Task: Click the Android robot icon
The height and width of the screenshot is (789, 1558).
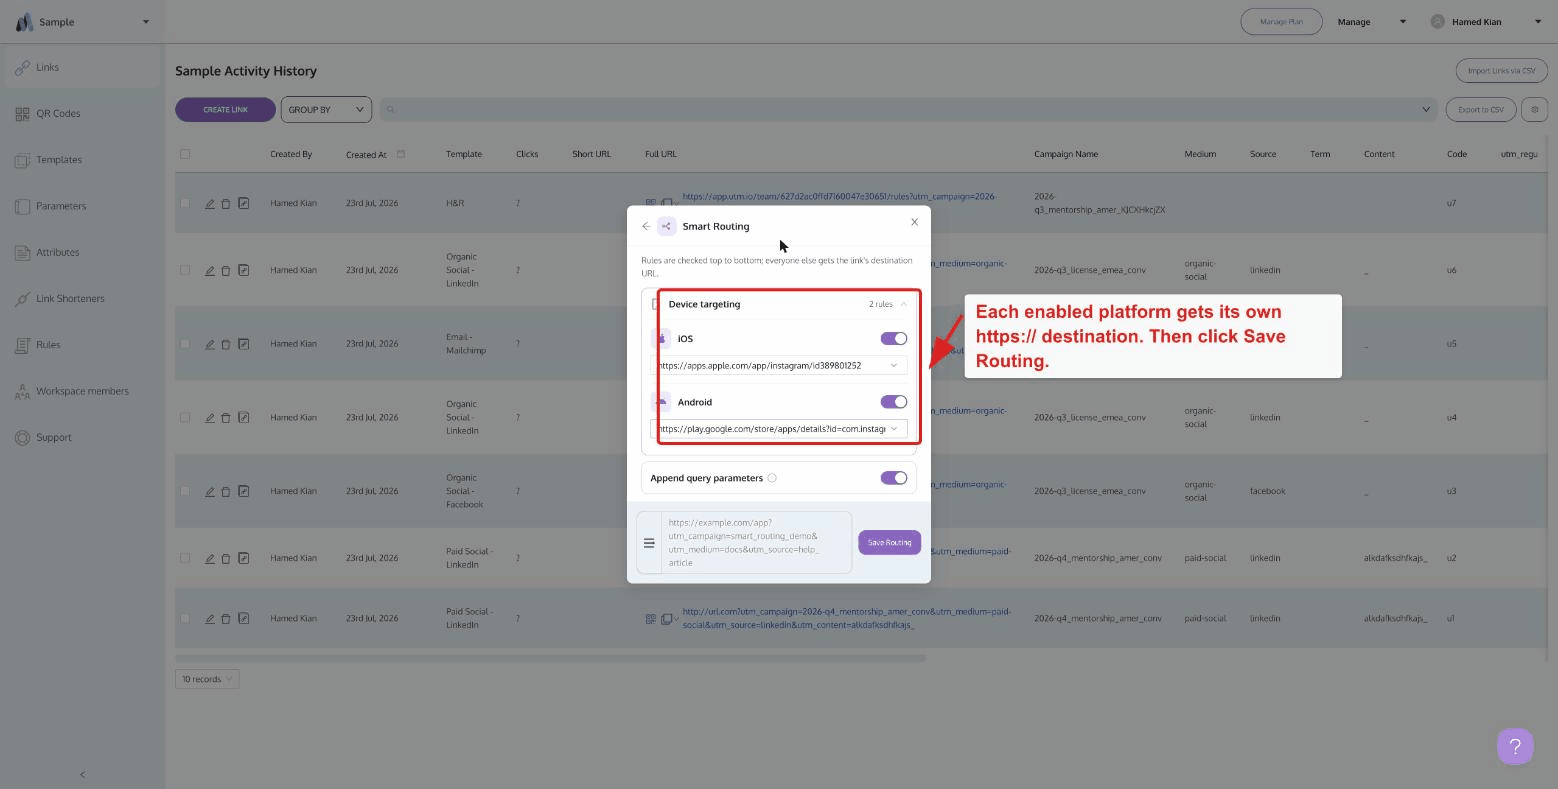Action: tap(661, 402)
